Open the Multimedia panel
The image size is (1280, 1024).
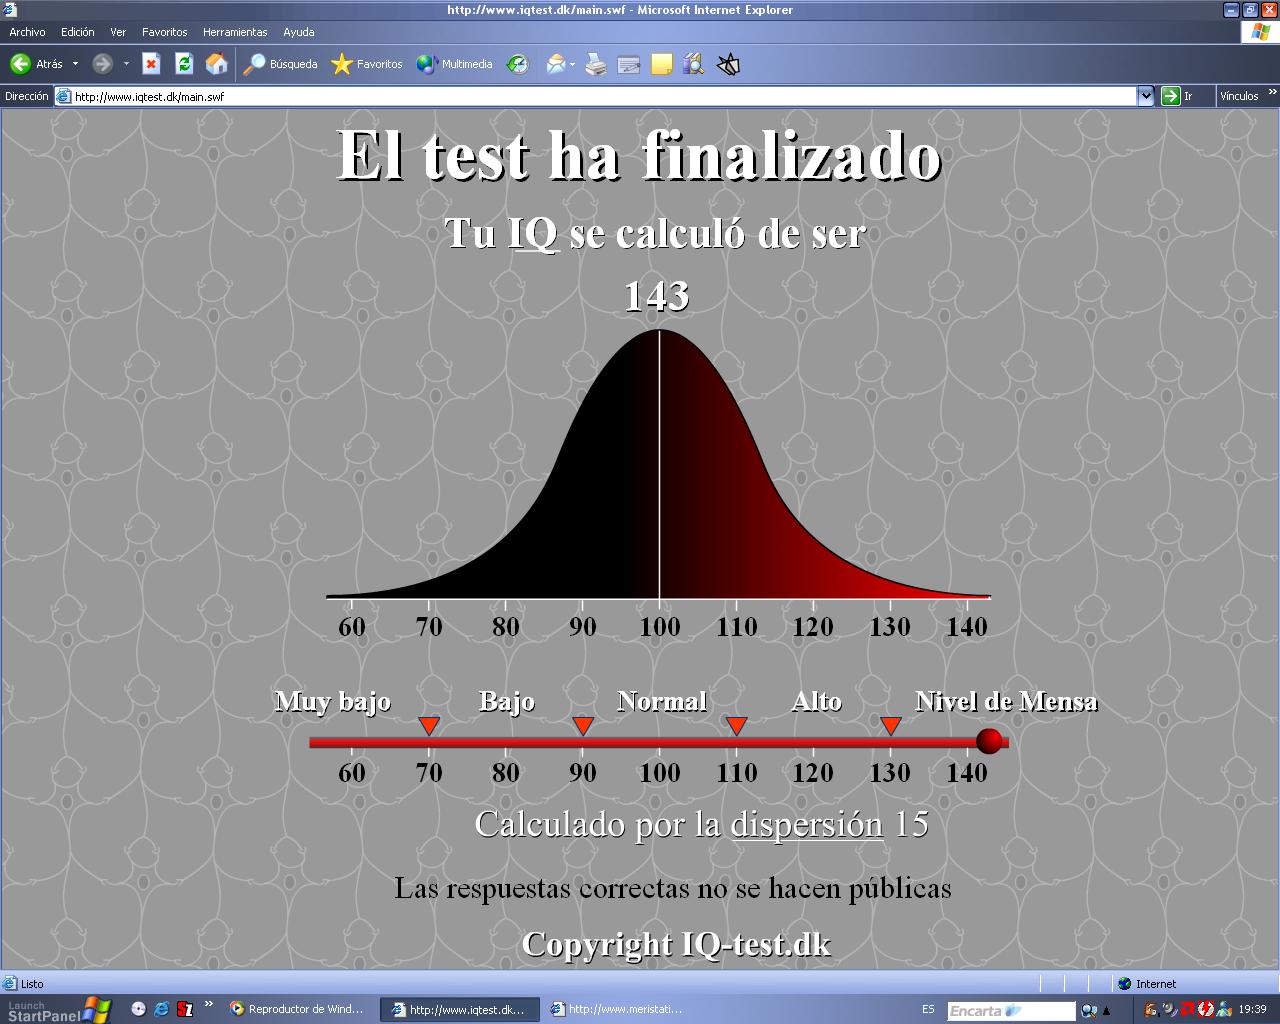(x=455, y=64)
